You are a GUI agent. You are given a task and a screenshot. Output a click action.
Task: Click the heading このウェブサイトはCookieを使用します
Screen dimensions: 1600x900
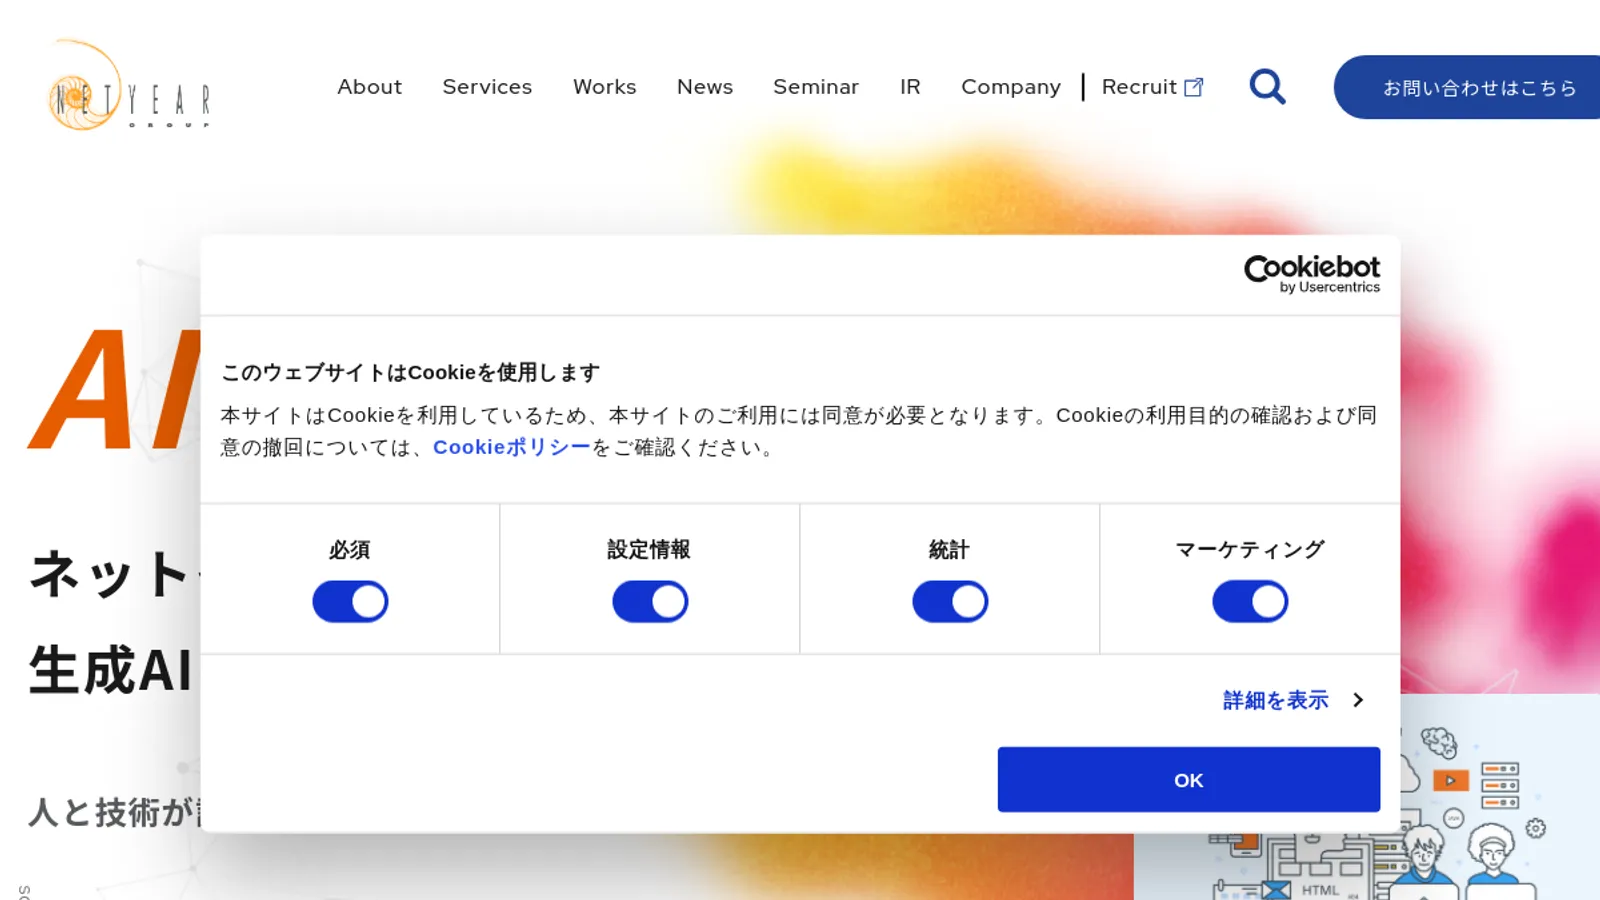[410, 373]
